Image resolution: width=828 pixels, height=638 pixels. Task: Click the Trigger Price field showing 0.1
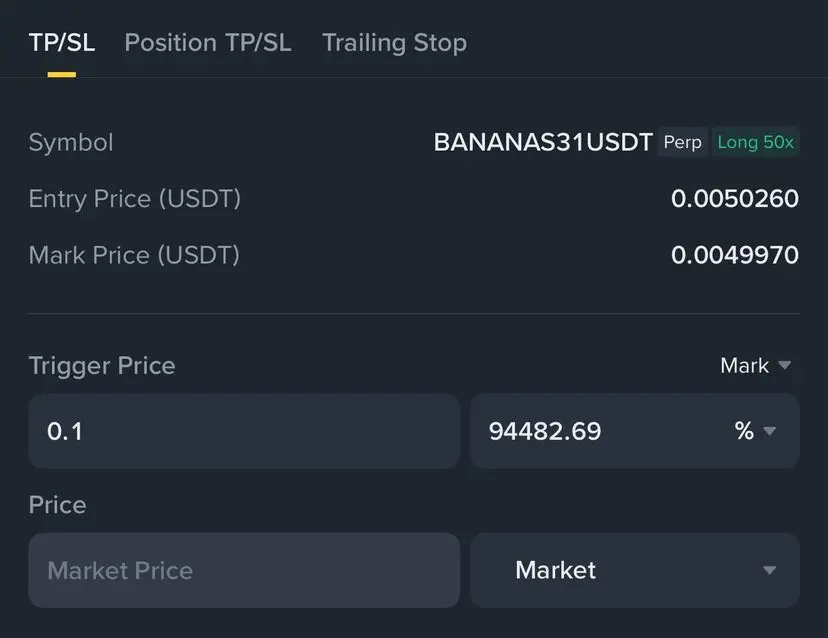(x=243, y=431)
